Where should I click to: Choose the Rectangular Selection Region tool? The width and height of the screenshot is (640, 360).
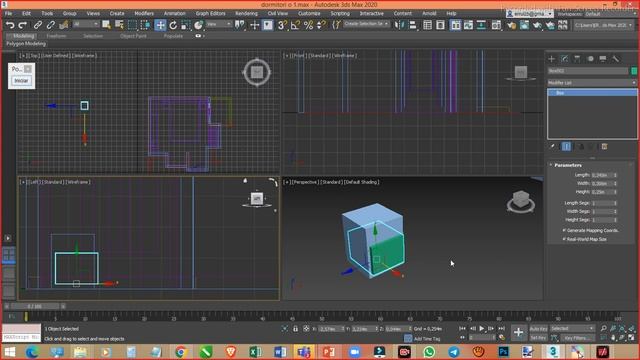(132, 25)
